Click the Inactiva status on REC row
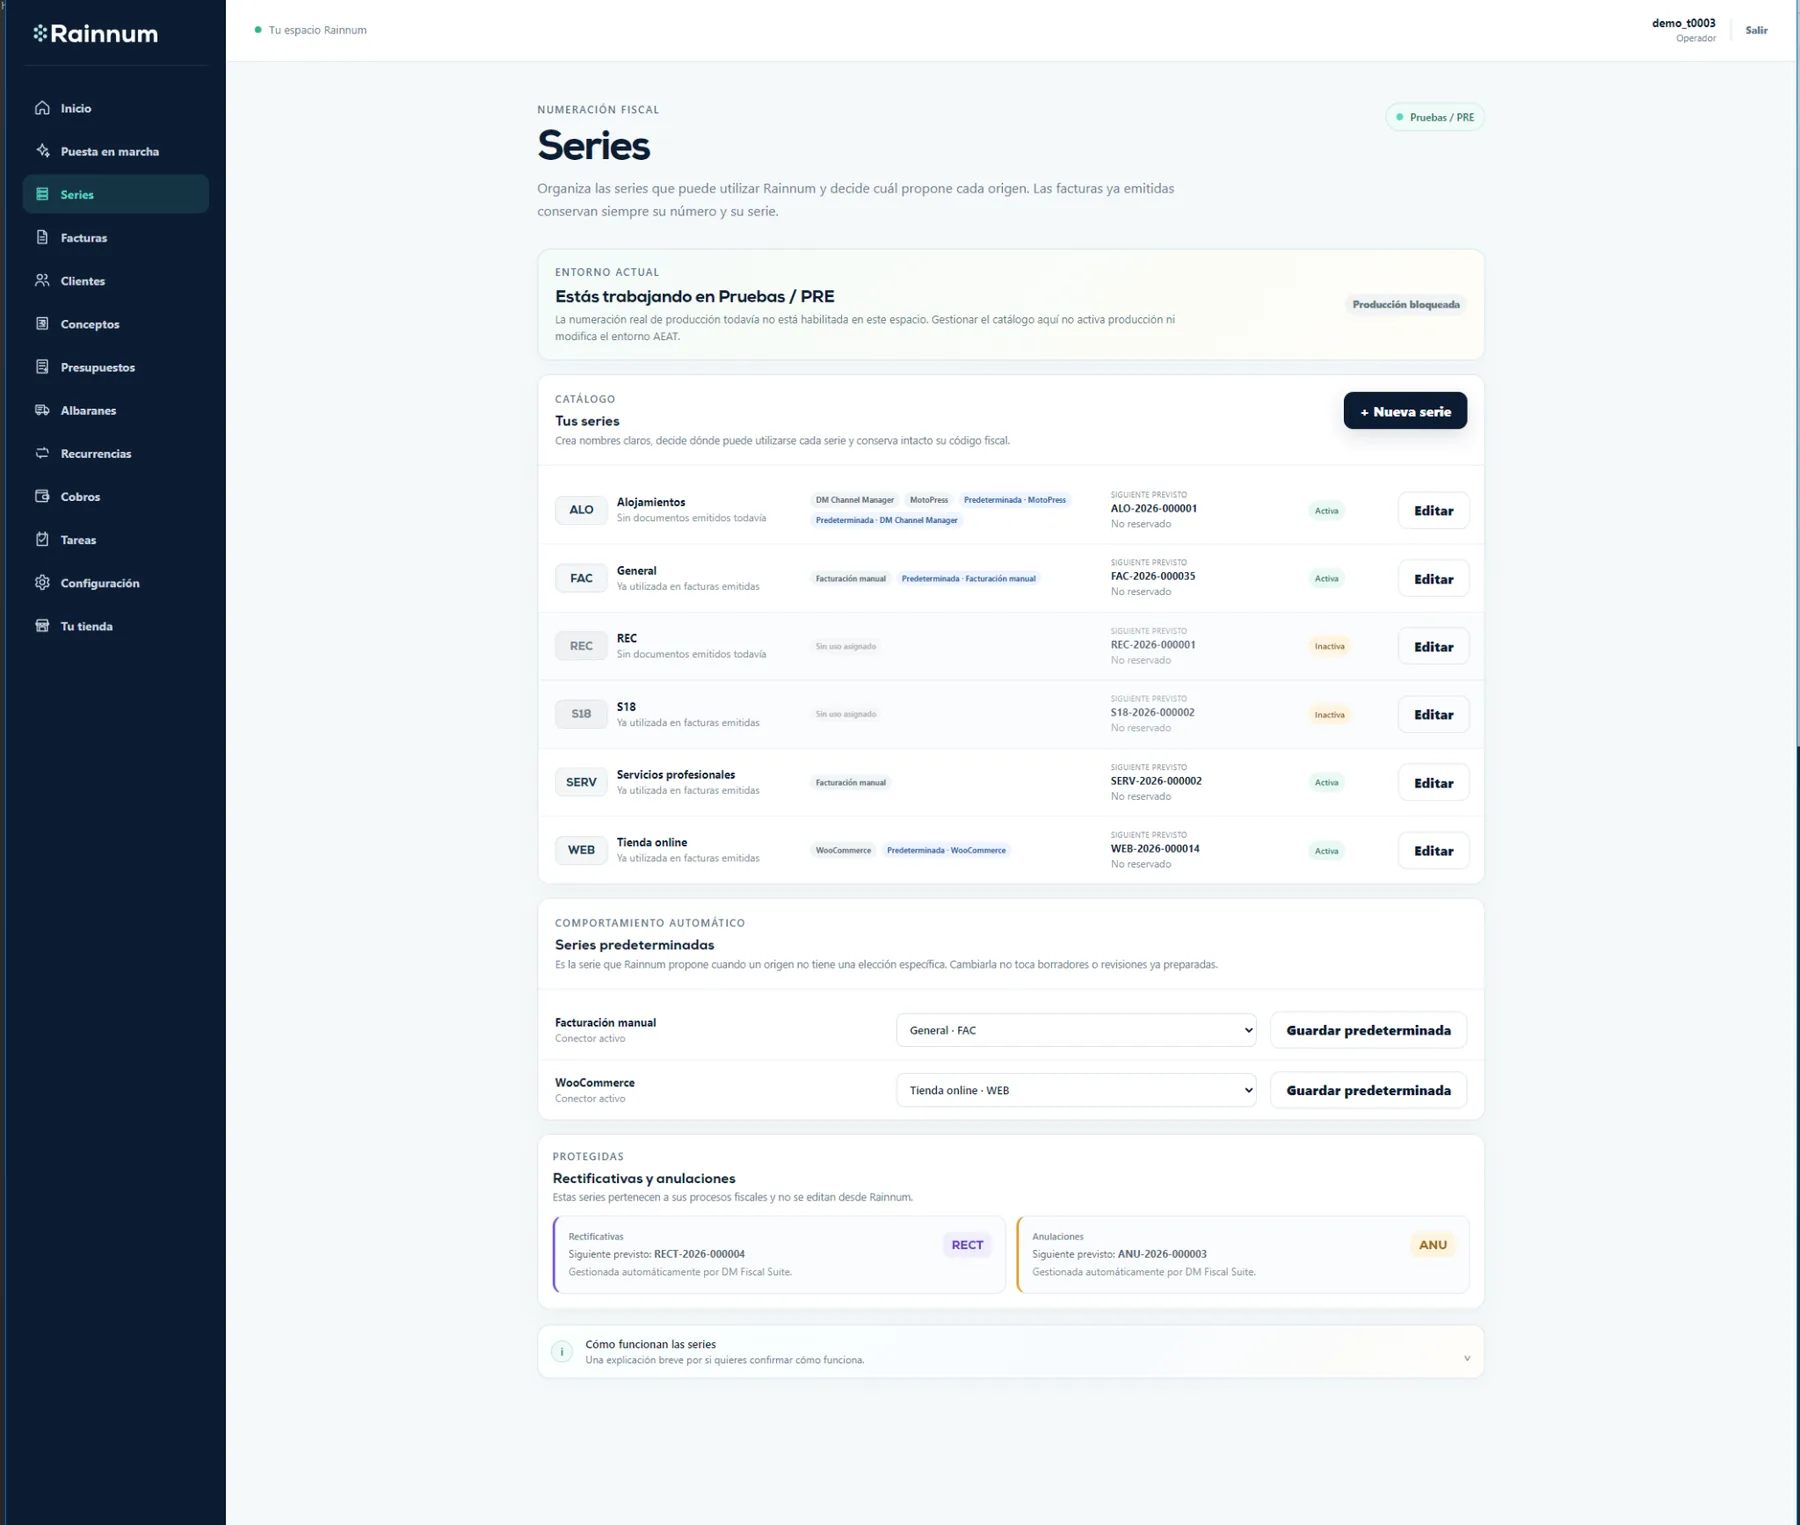Viewport: 1800px width, 1525px height. 1329,646
